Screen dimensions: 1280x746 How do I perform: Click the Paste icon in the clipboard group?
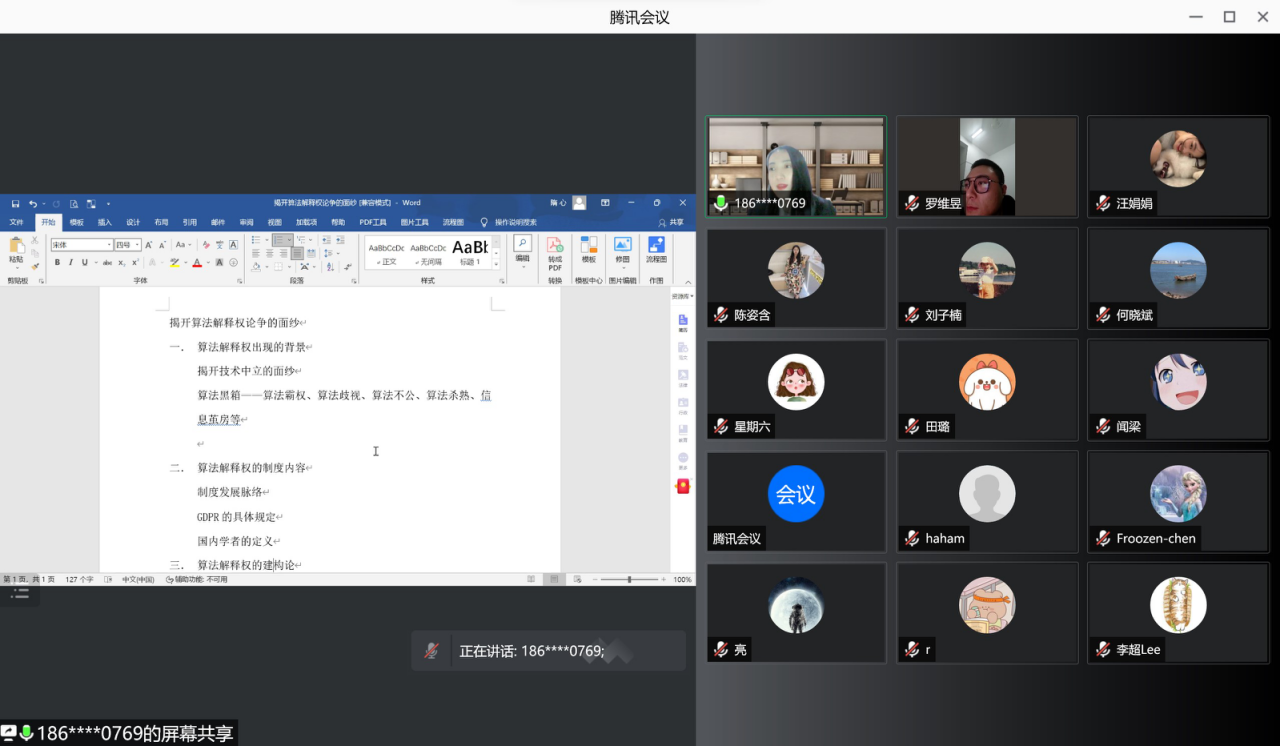pyautogui.click(x=16, y=248)
